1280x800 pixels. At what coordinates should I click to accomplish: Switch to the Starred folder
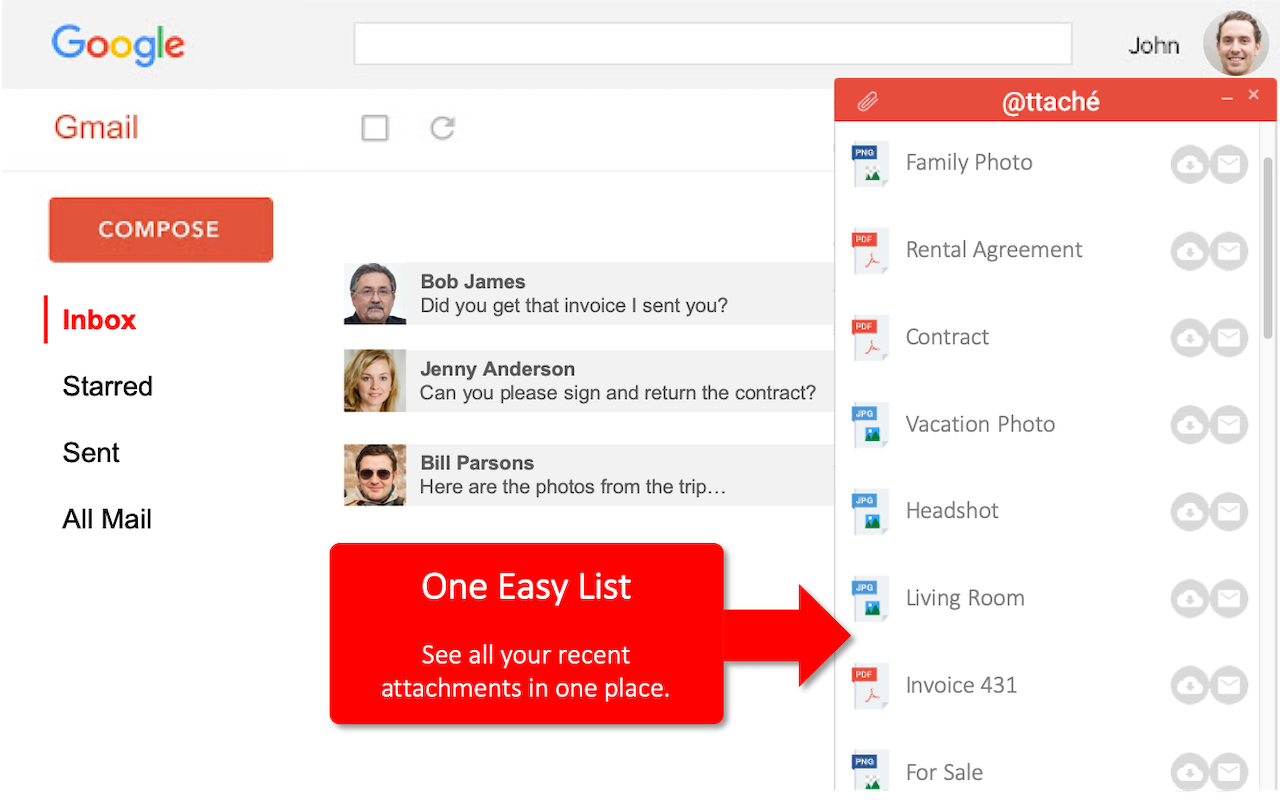point(107,386)
